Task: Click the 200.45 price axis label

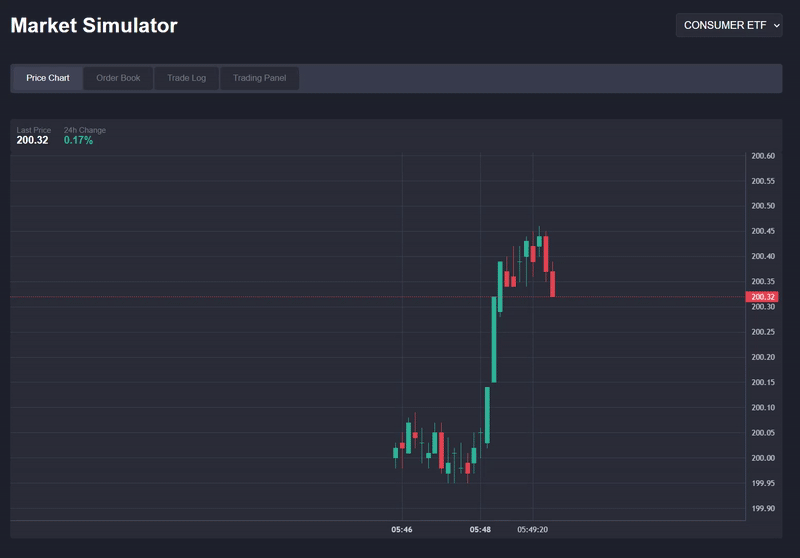Action: coord(763,231)
